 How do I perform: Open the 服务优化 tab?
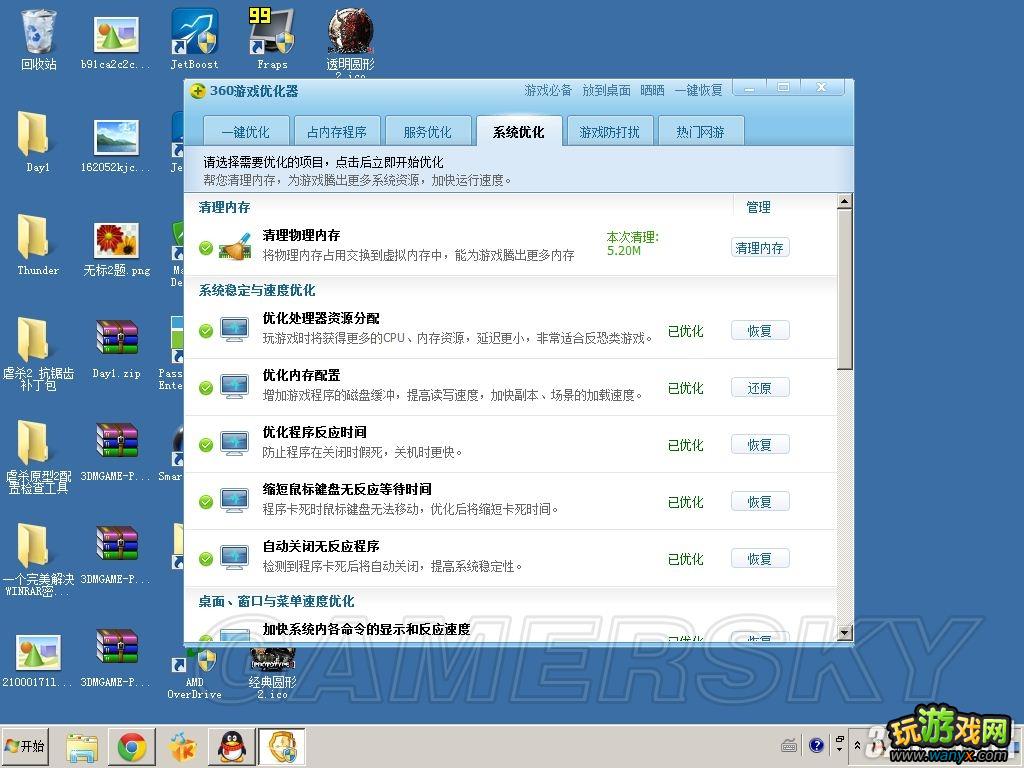(427, 131)
